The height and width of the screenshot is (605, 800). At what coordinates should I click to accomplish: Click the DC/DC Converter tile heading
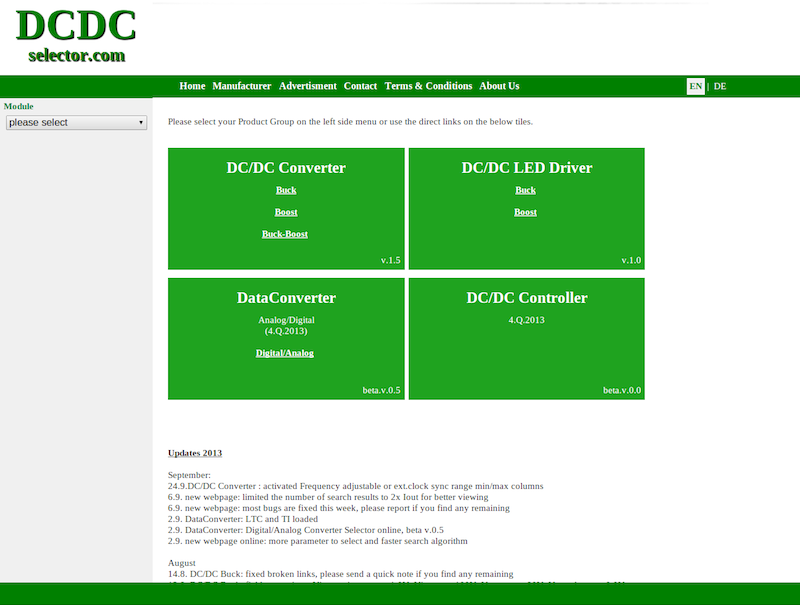click(x=286, y=168)
